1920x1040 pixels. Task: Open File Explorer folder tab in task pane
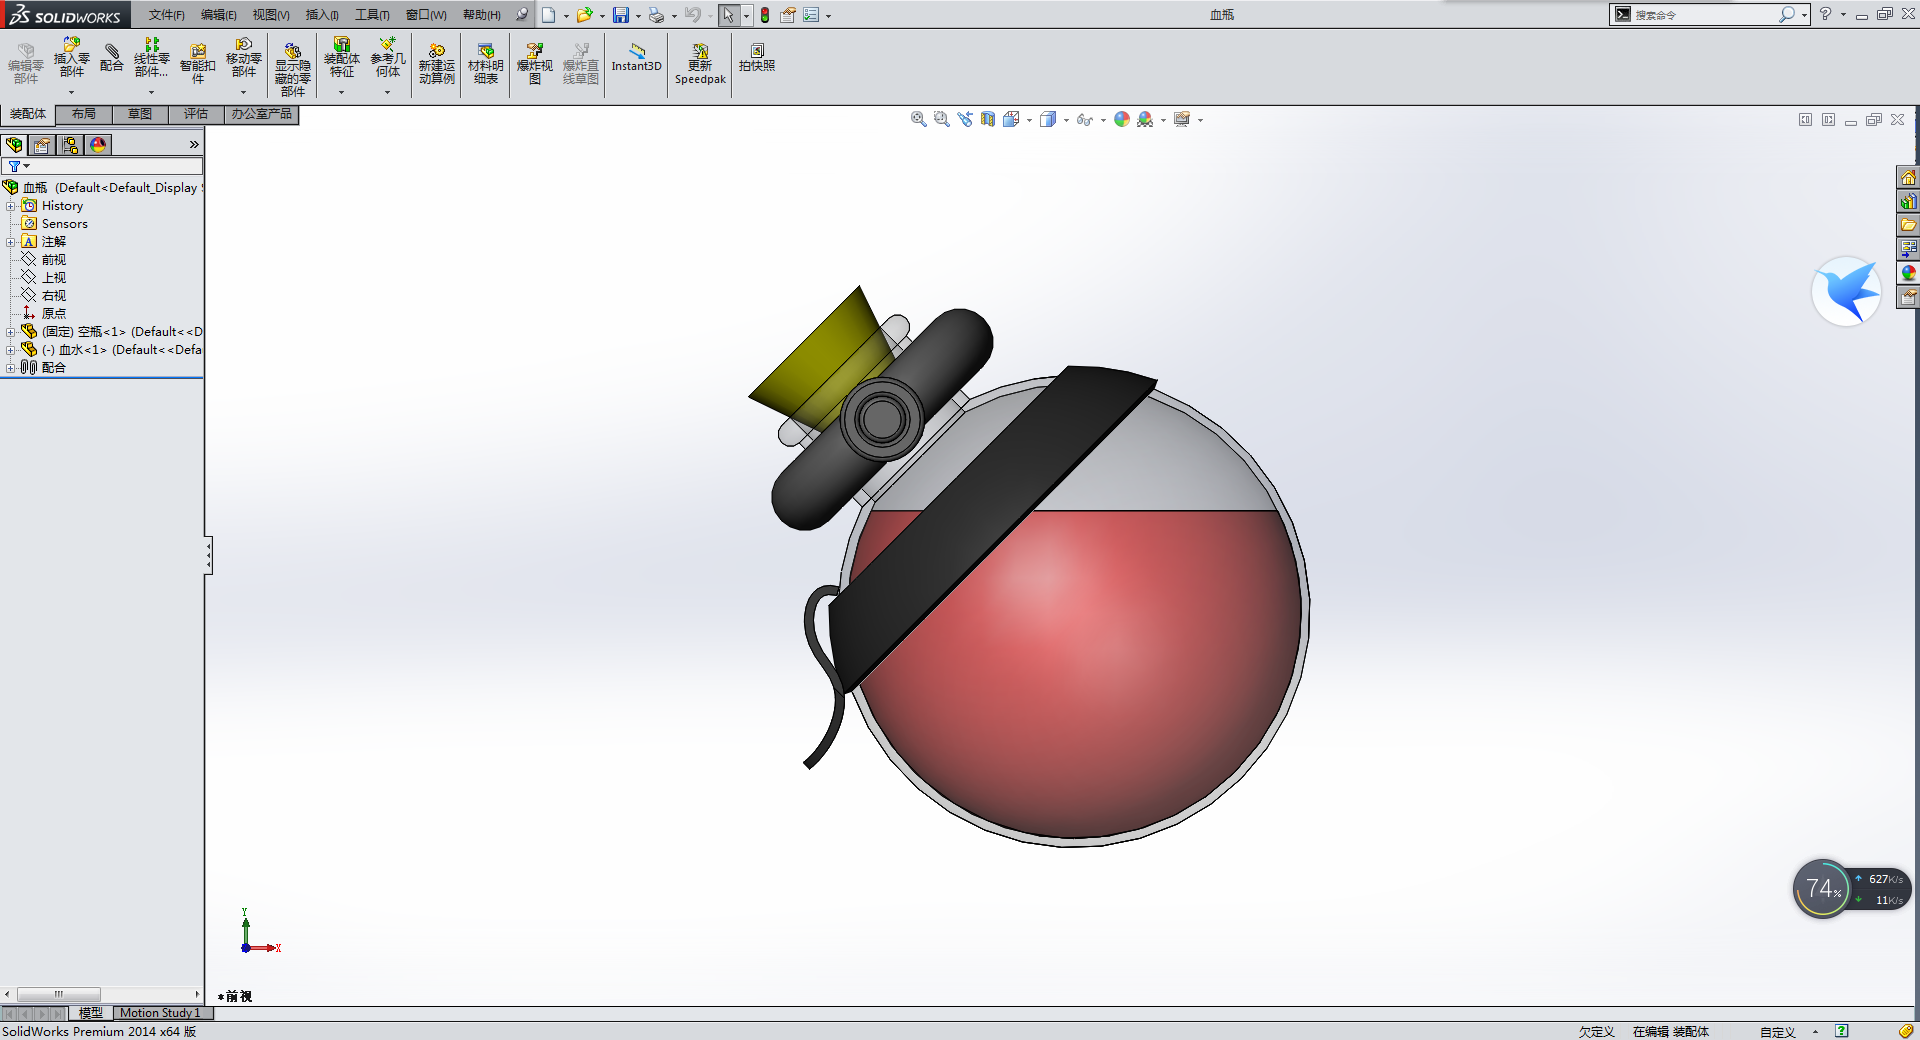(1908, 225)
